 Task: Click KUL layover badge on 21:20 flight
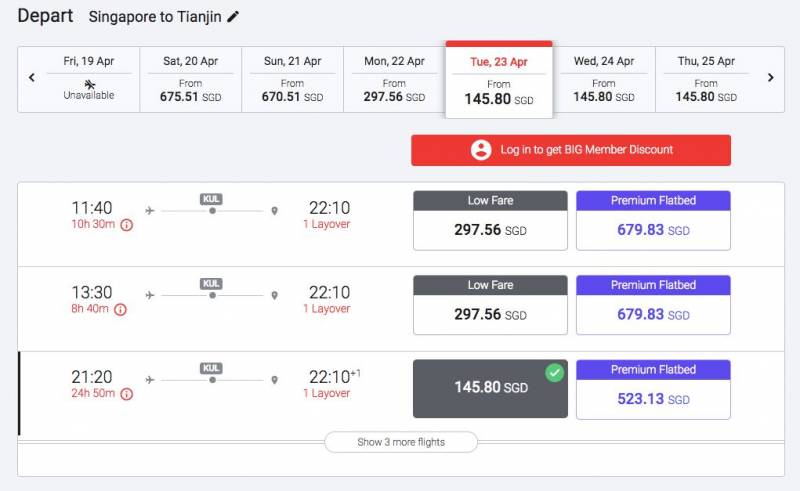211,368
